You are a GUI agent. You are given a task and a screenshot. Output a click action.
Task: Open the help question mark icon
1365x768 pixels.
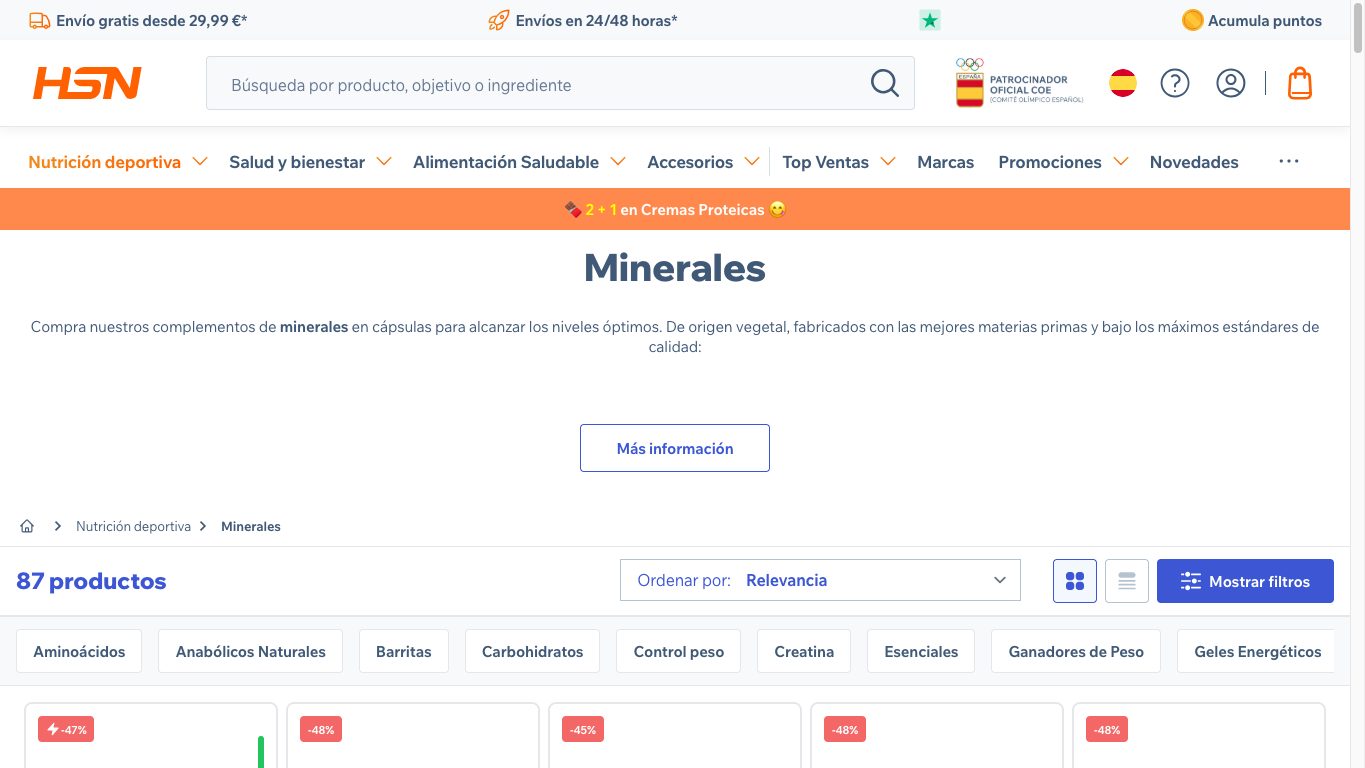[1175, 83]
